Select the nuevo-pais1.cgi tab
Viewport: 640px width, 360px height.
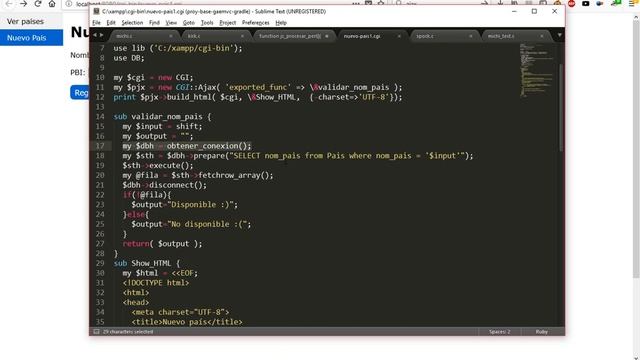click(371, 36)
